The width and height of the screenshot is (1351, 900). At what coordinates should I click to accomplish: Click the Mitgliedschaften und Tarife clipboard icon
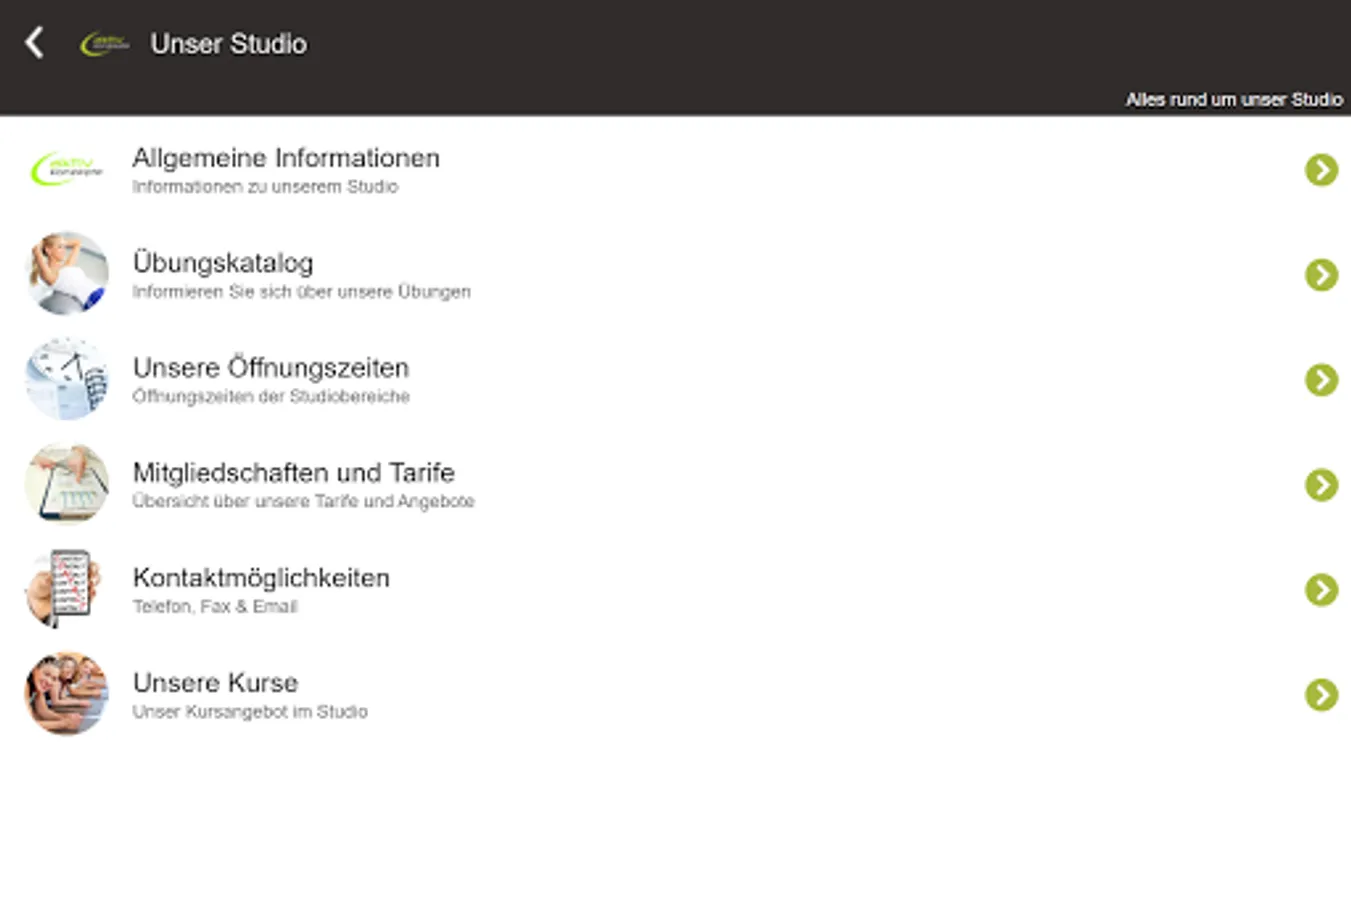click(67, 484)
